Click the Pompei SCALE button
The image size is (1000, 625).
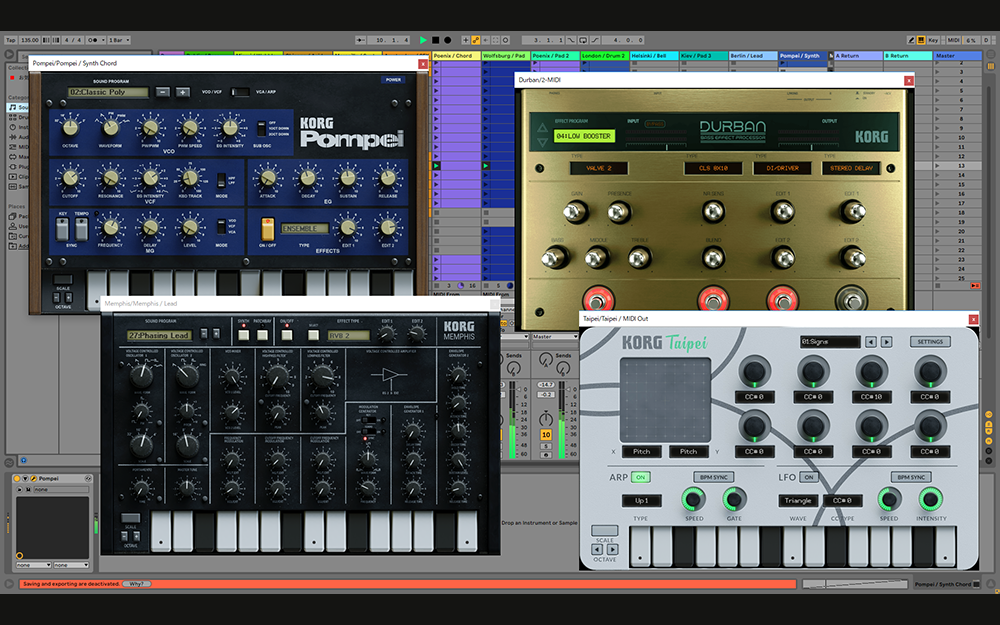pos(62,279)
